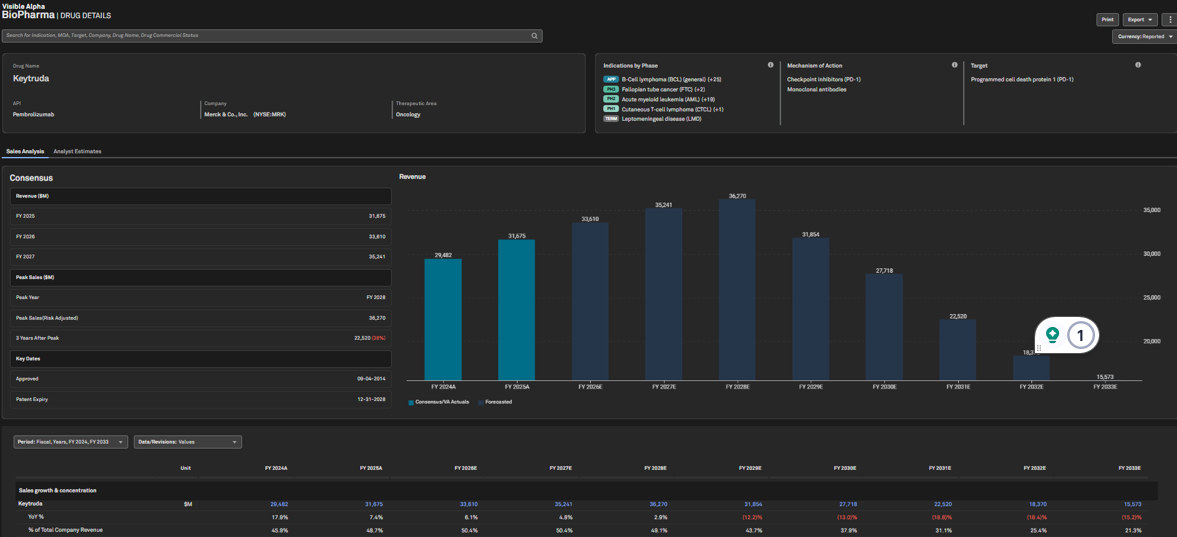Toggle the Forecasted legend series
The height and width of the screenshot is (537, 1177).
(497, 402)
